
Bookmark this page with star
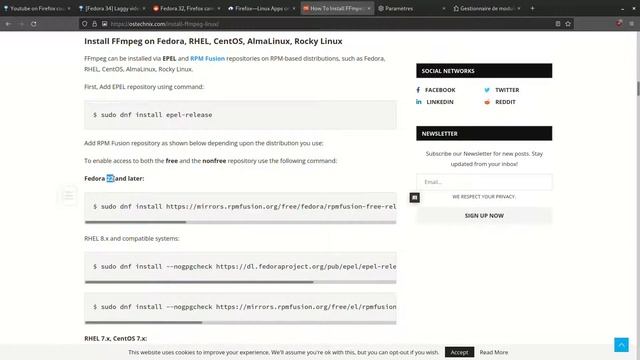point(568,24)
